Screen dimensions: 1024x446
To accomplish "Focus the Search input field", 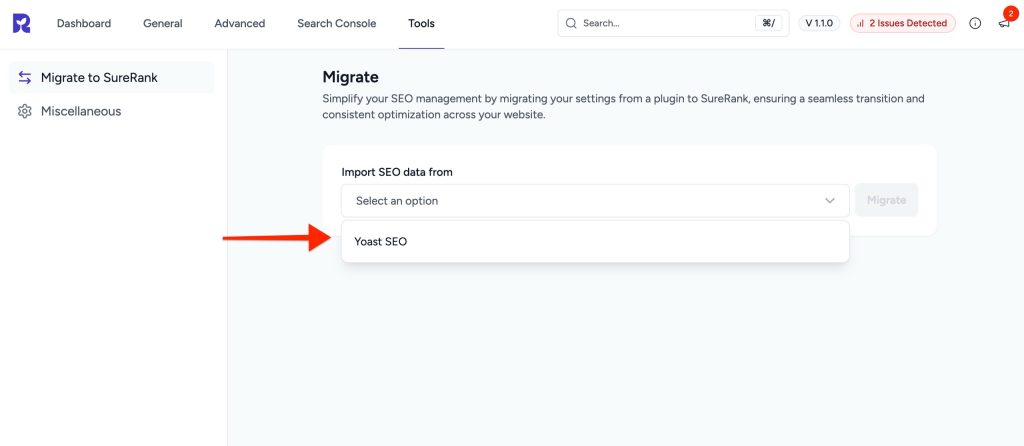I will (x=673, y=24).
